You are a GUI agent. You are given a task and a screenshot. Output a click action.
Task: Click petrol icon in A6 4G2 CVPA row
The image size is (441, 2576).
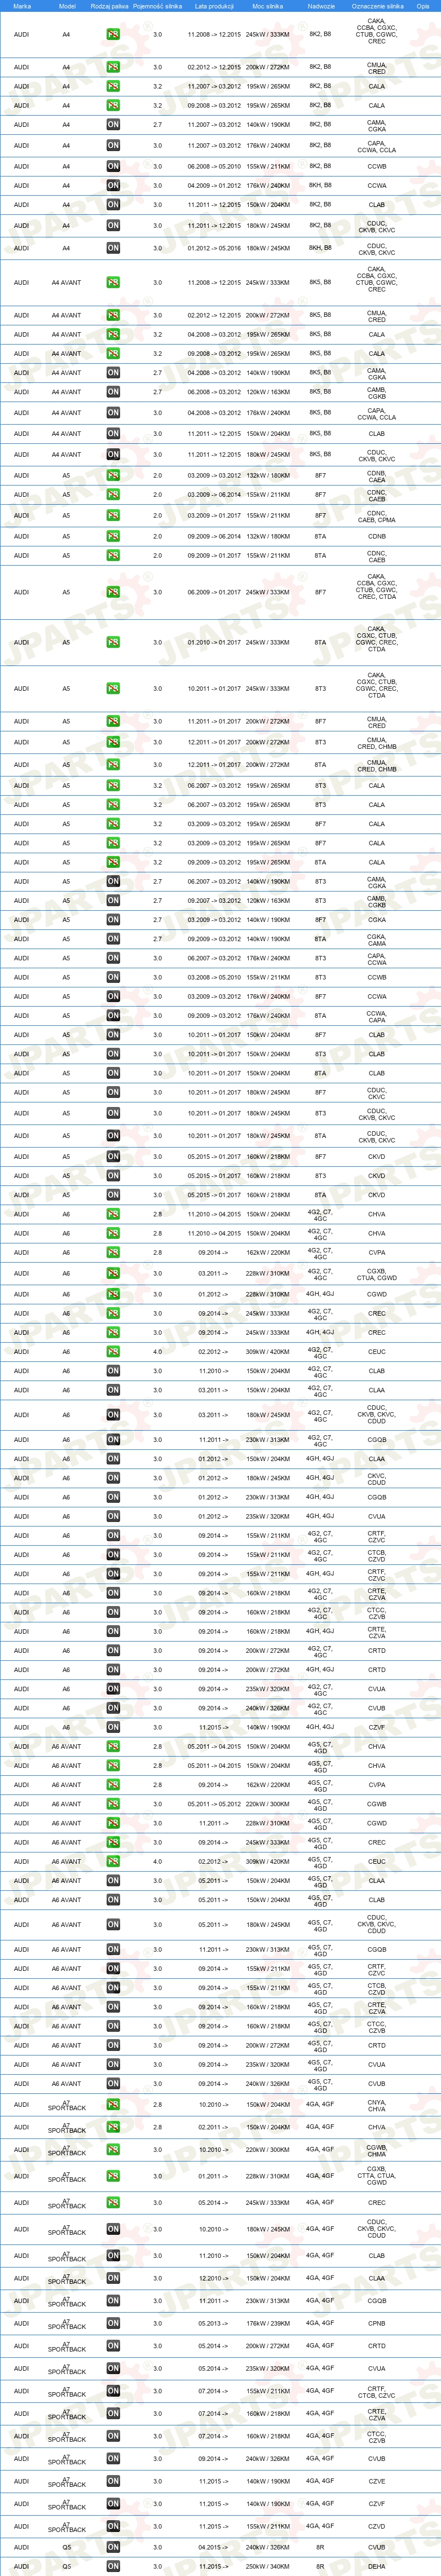(x=113, y=1252)
